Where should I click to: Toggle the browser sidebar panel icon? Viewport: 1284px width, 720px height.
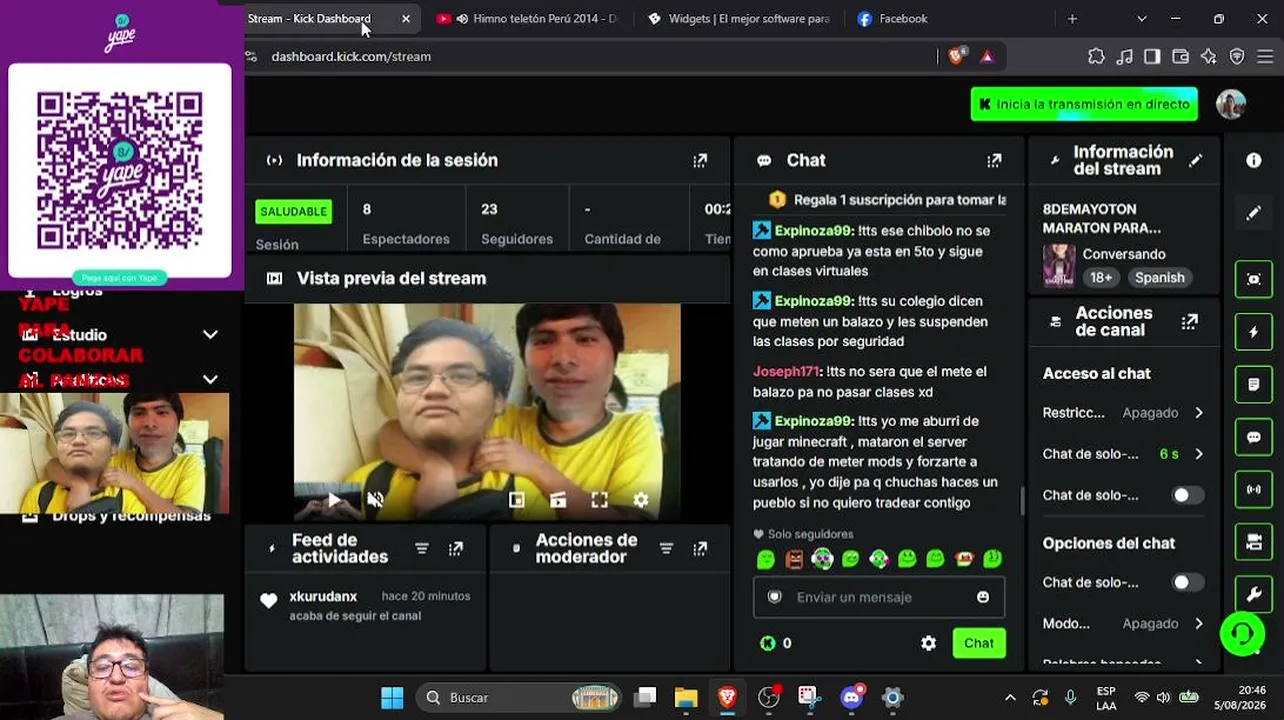(1152, 56)
